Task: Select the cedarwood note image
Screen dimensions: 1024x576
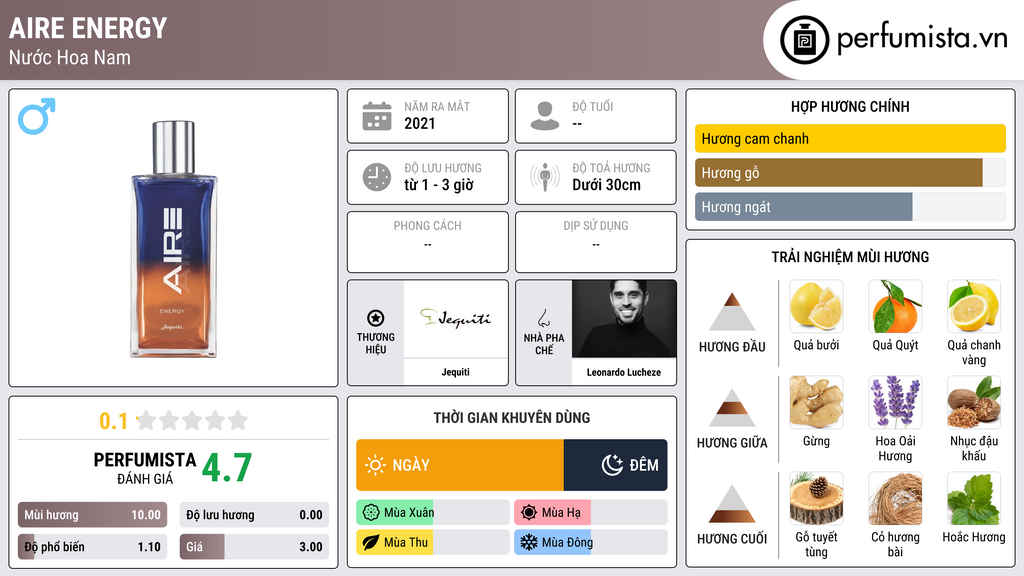Action: (x=816, y=498)
